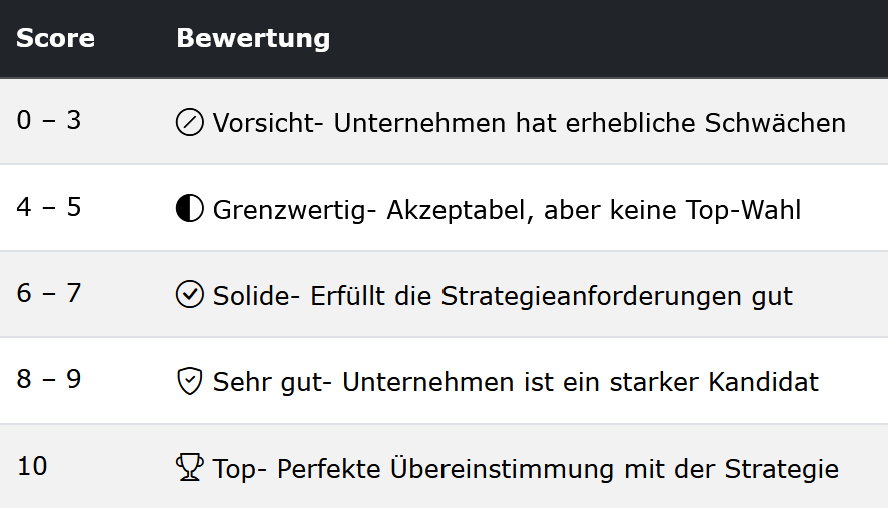Click the Bewertung column header
Viewport: 888px width, 508px height.
(x=253, y=39)
